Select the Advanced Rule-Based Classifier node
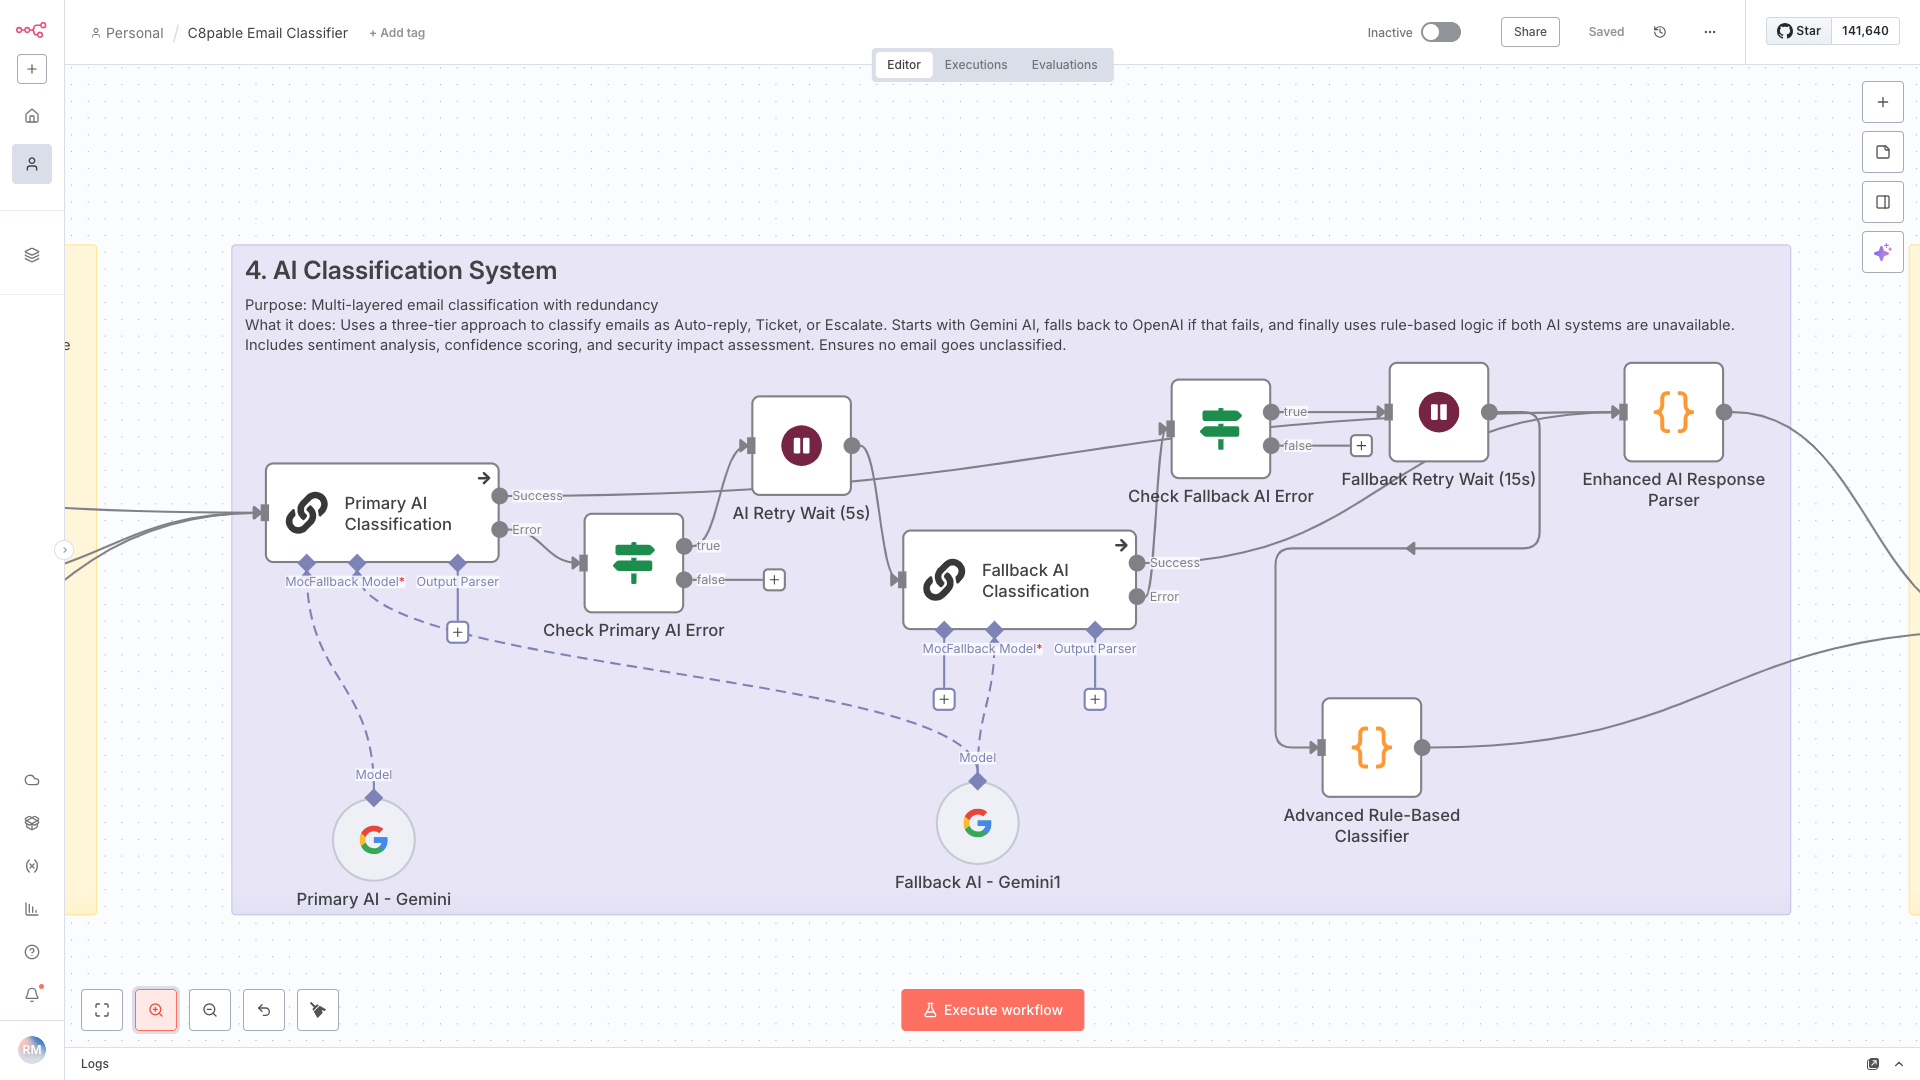1920x1080 pixels. [x=1372, y=747]
